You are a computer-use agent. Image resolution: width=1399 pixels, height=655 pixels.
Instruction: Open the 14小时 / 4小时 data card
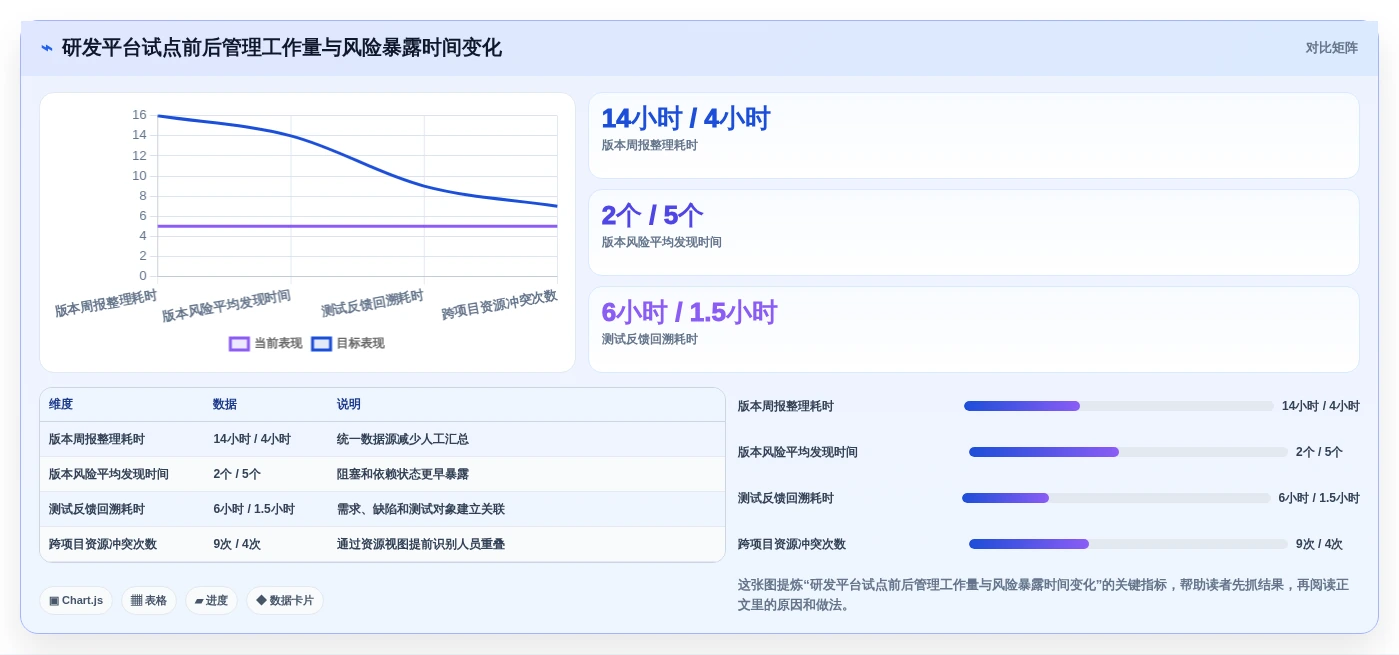974,135
